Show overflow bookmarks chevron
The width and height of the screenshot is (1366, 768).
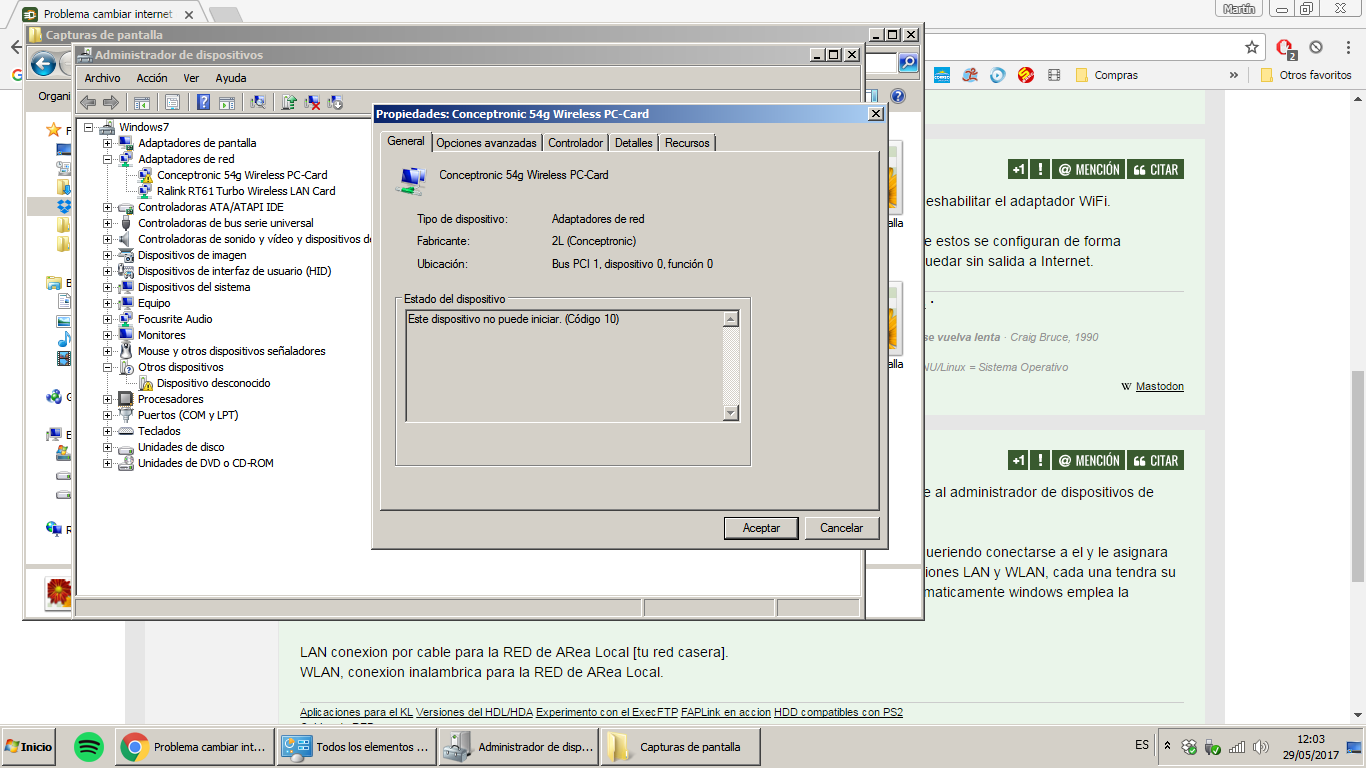click(1234, 75)
